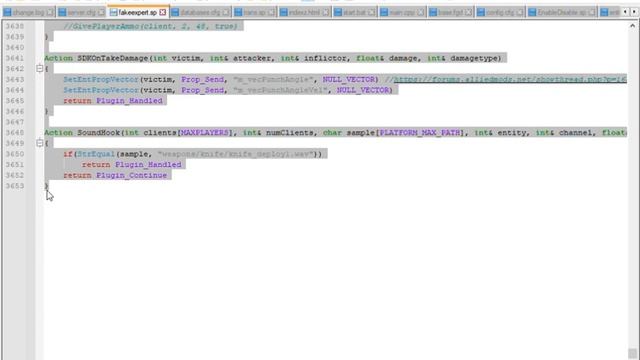This screenshot has height=360, width=640.
Task: Click PLATFORM_MAX_PATH in SoundHook signature
Action: point(420,133)
